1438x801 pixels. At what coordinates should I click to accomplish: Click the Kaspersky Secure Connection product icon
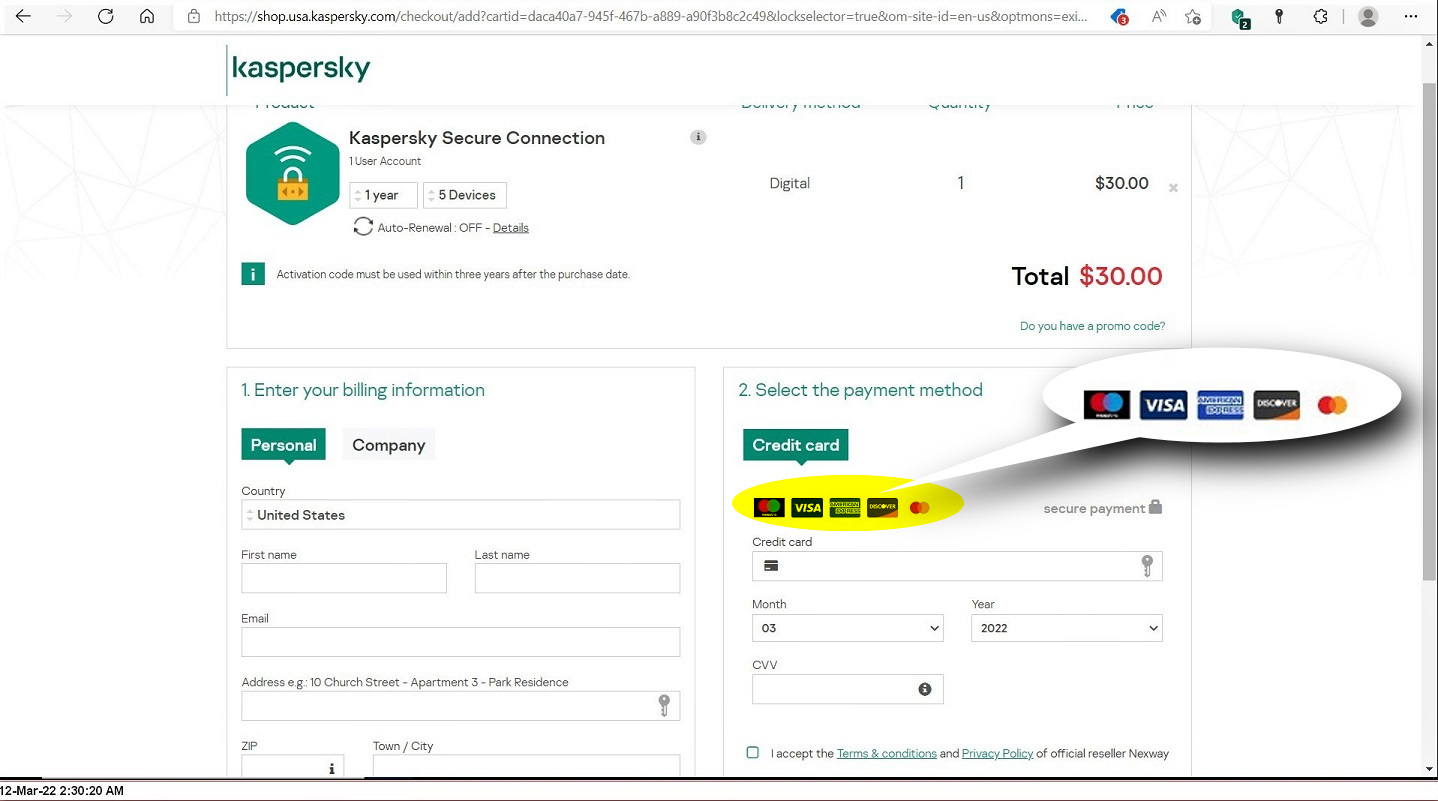coord(293,174)
